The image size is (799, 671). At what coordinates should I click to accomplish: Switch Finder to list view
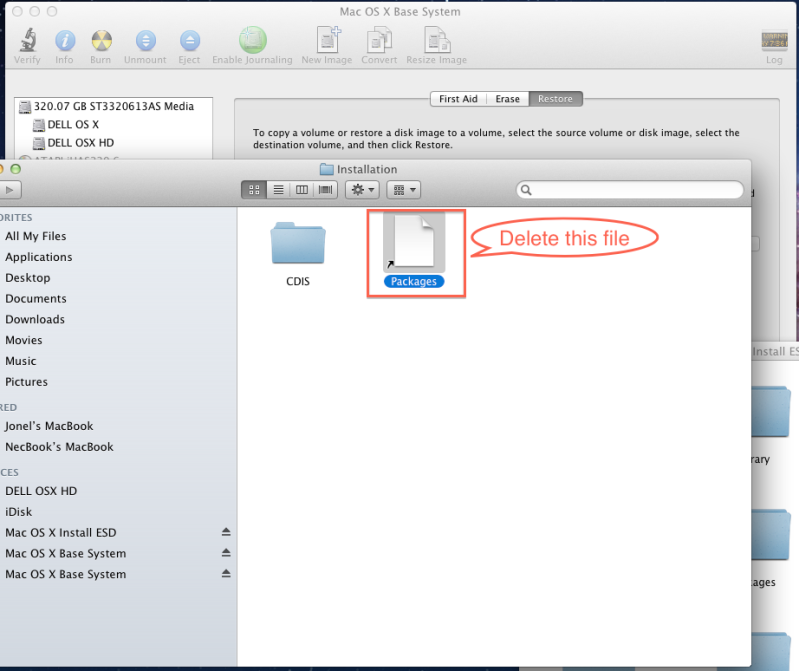[x=278, y=190]
